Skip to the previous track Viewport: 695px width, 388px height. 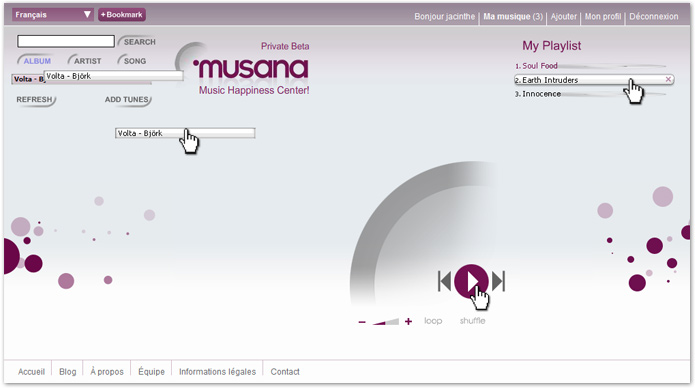pos(444,281)
